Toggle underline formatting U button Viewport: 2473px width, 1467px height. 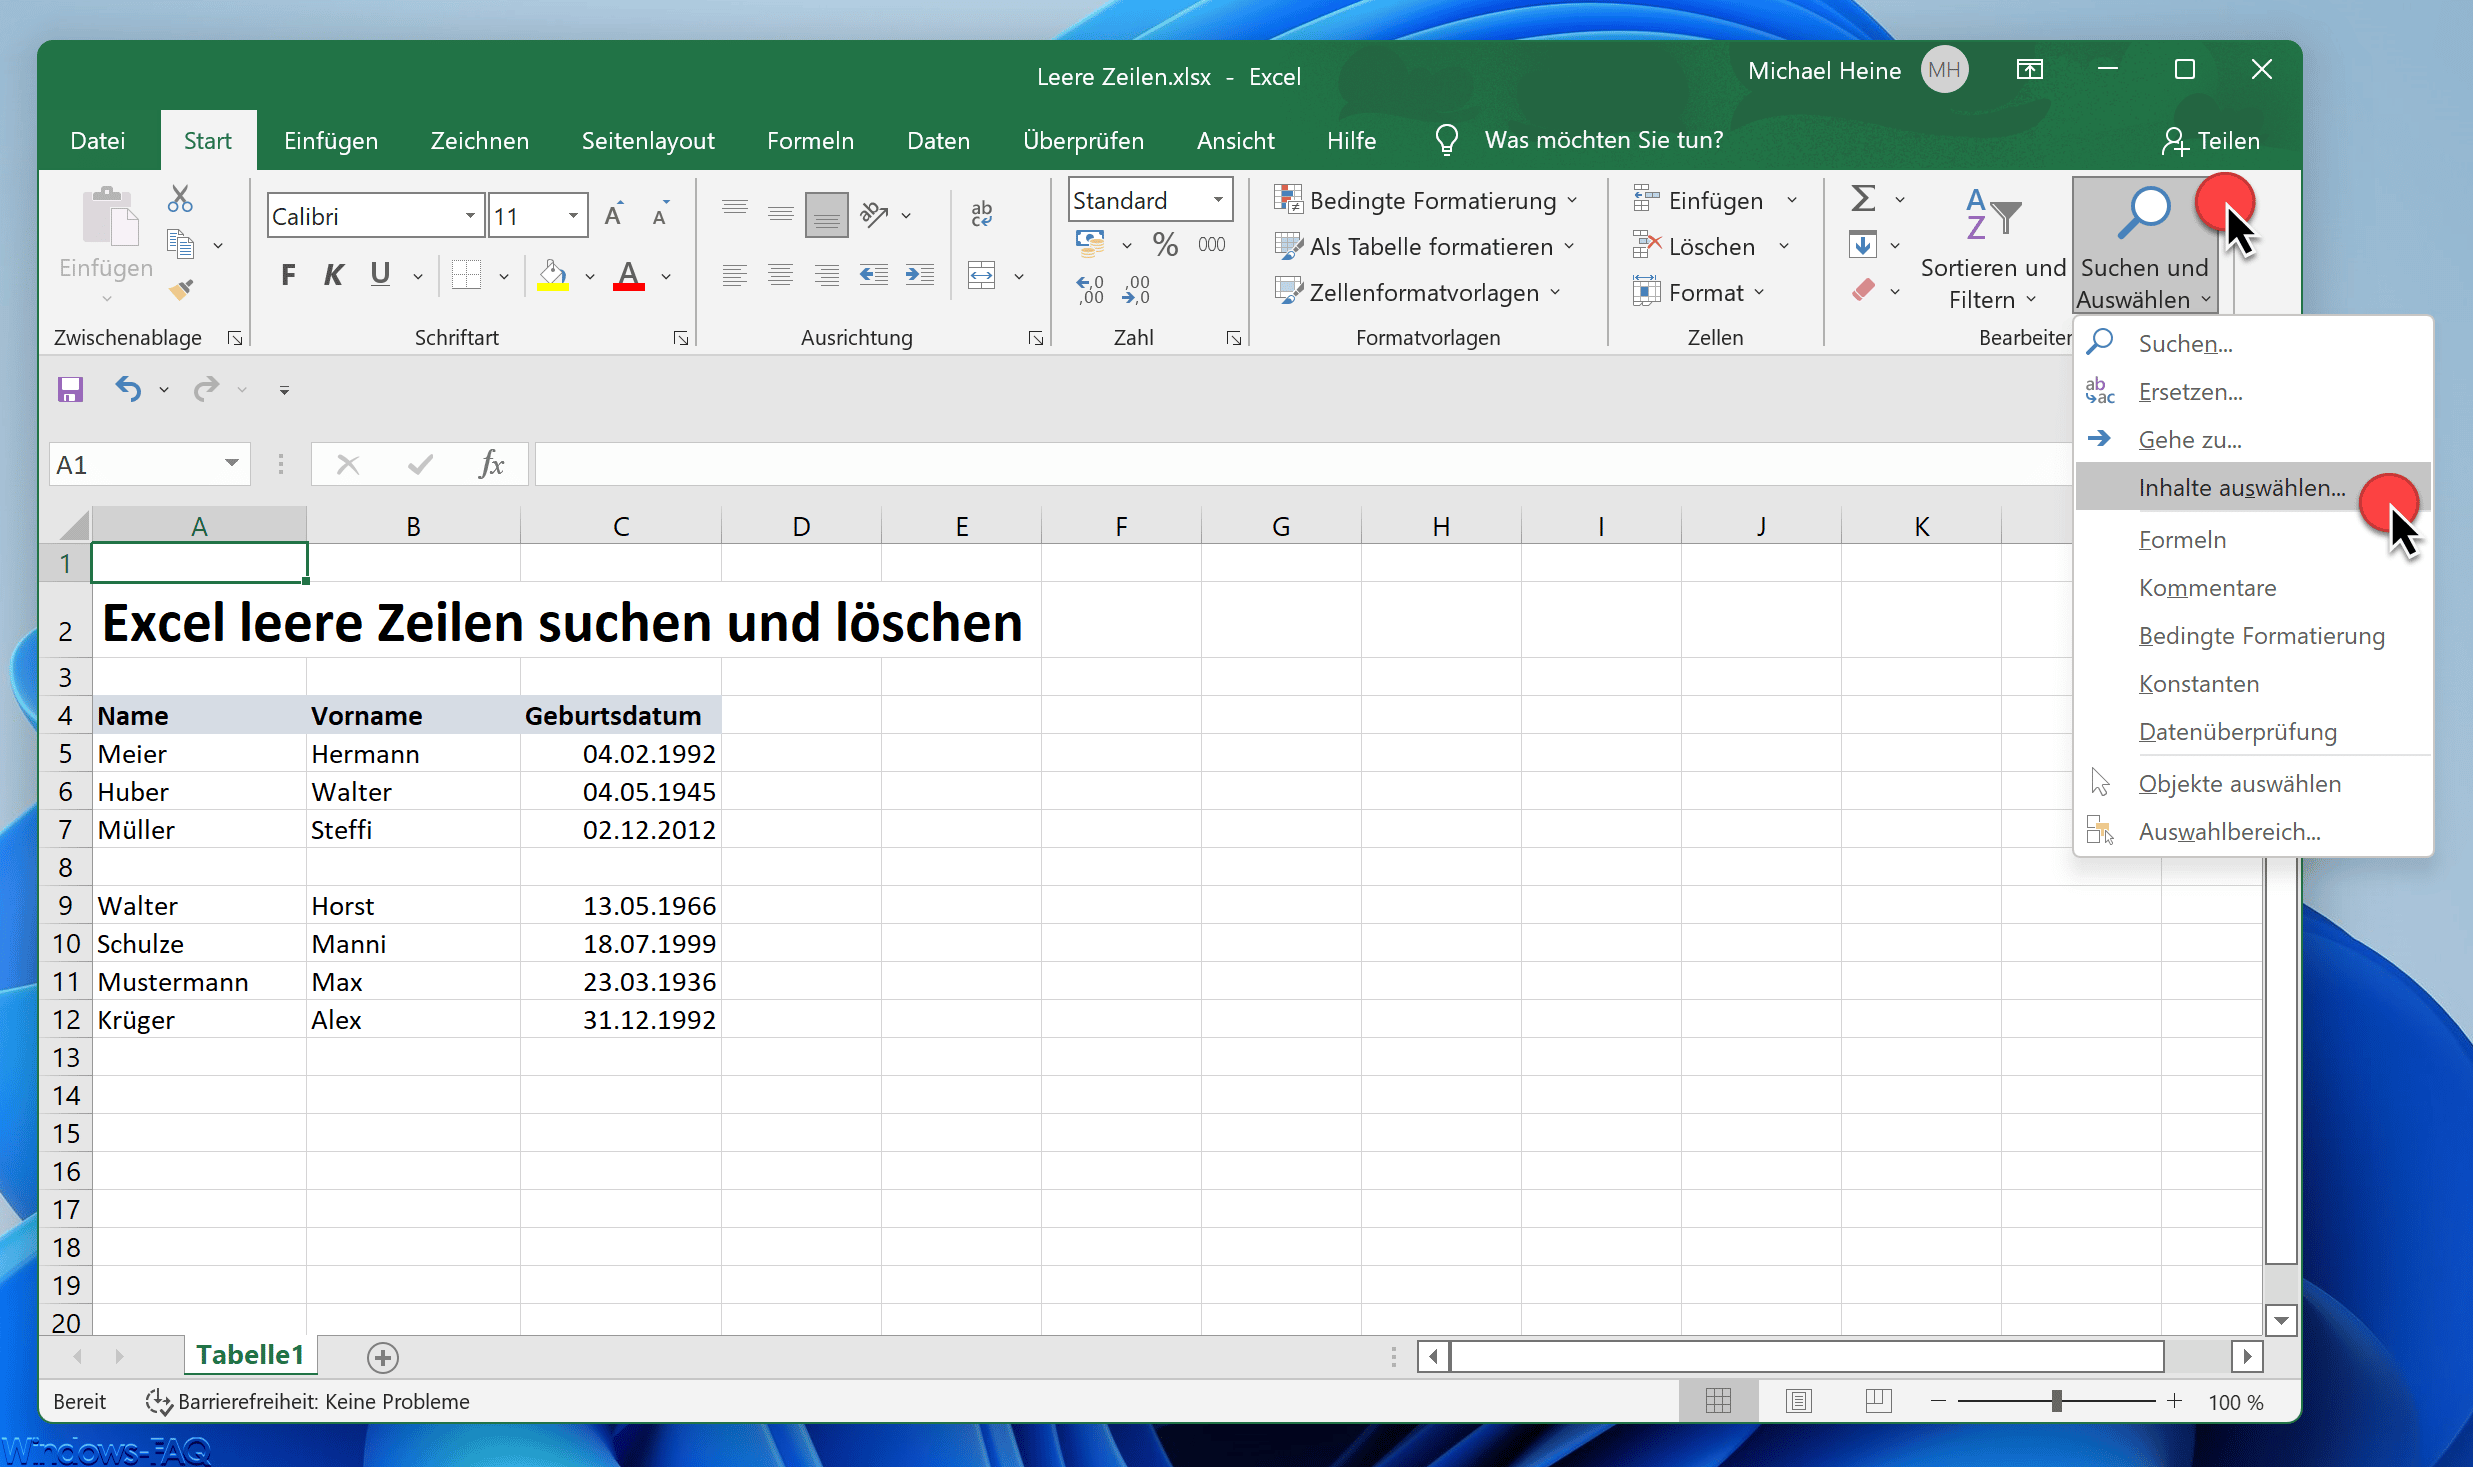click(x=380, y=275)
